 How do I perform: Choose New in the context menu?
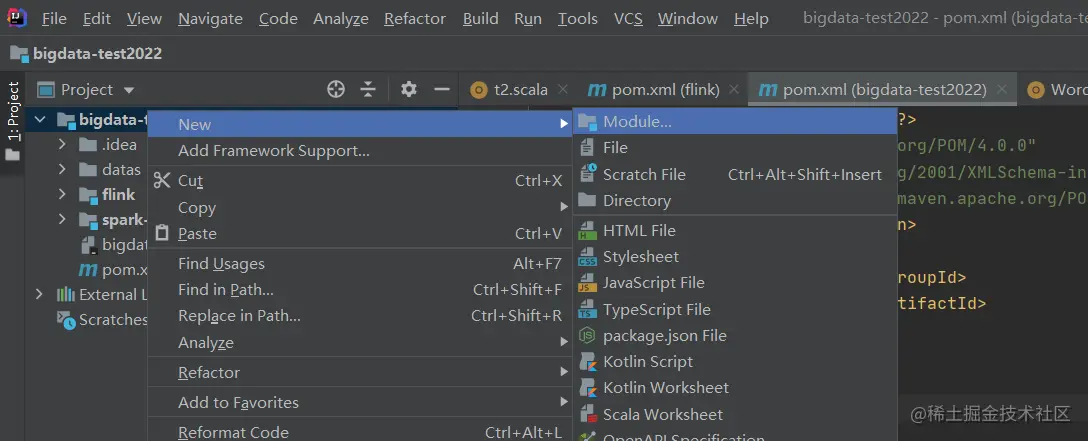coord(360,124)
